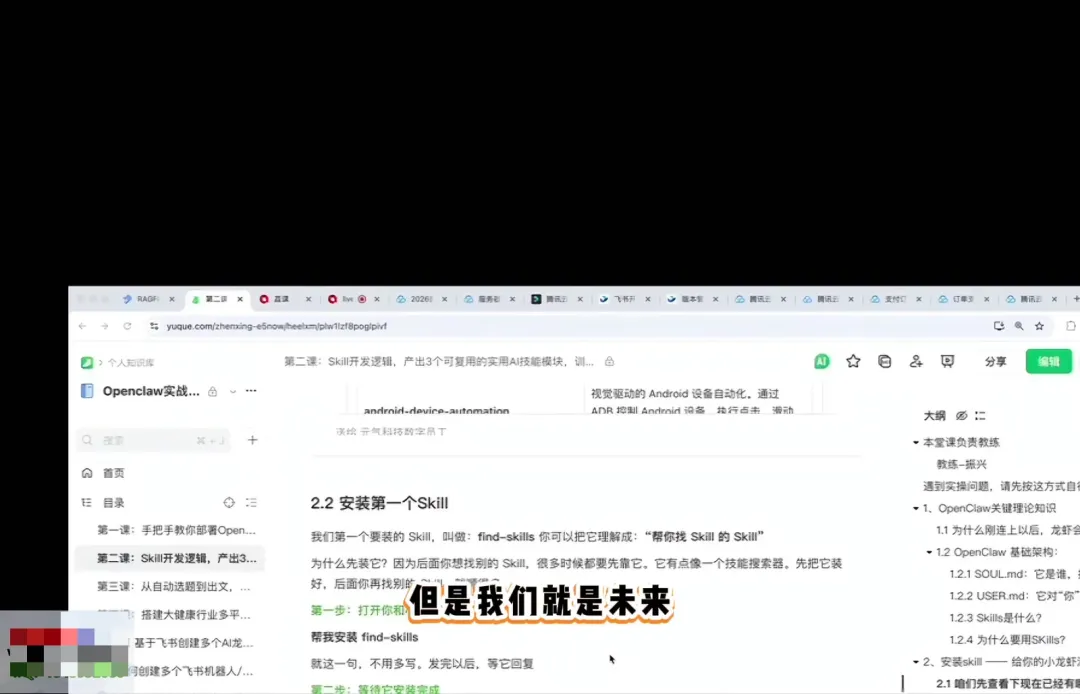Open a new browser tab with the plus

(1075, 299)
